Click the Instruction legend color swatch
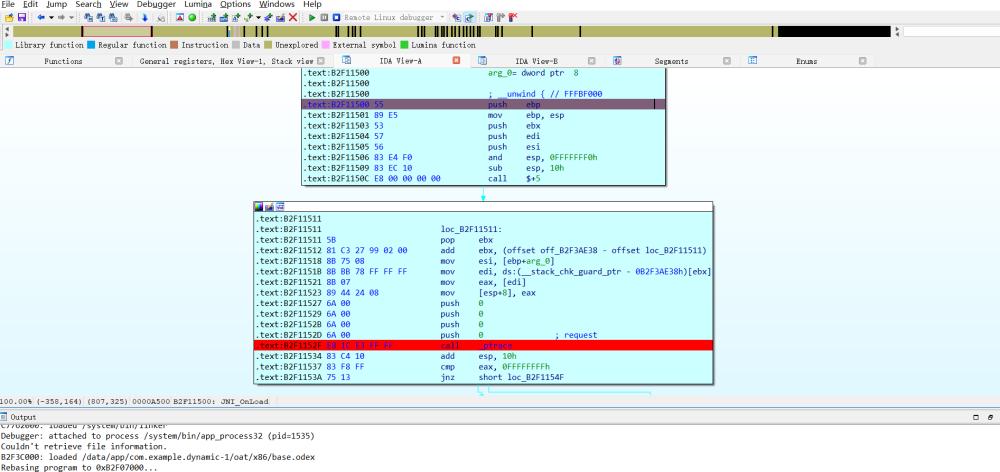Image resolution: width=1000 pixels, height=472 pixels. pyautogui.click(x=174, y=45)
